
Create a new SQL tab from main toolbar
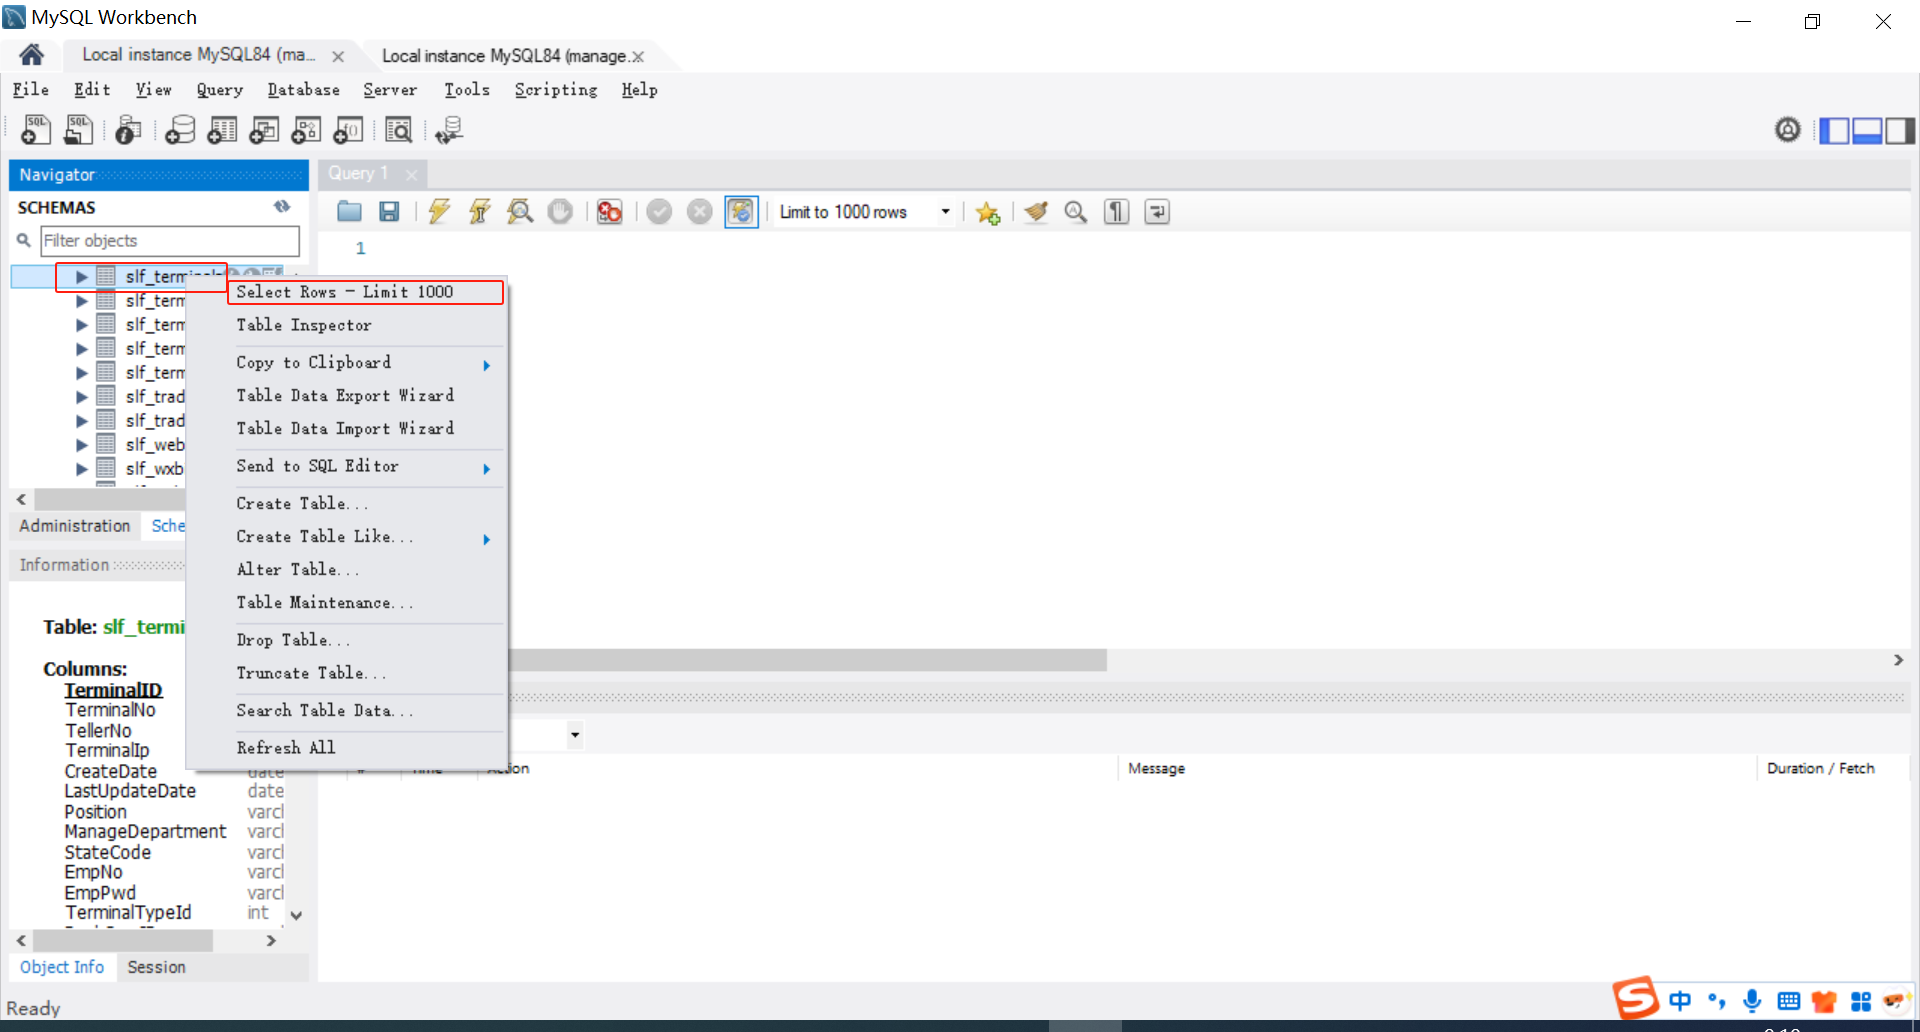[36, 130]
